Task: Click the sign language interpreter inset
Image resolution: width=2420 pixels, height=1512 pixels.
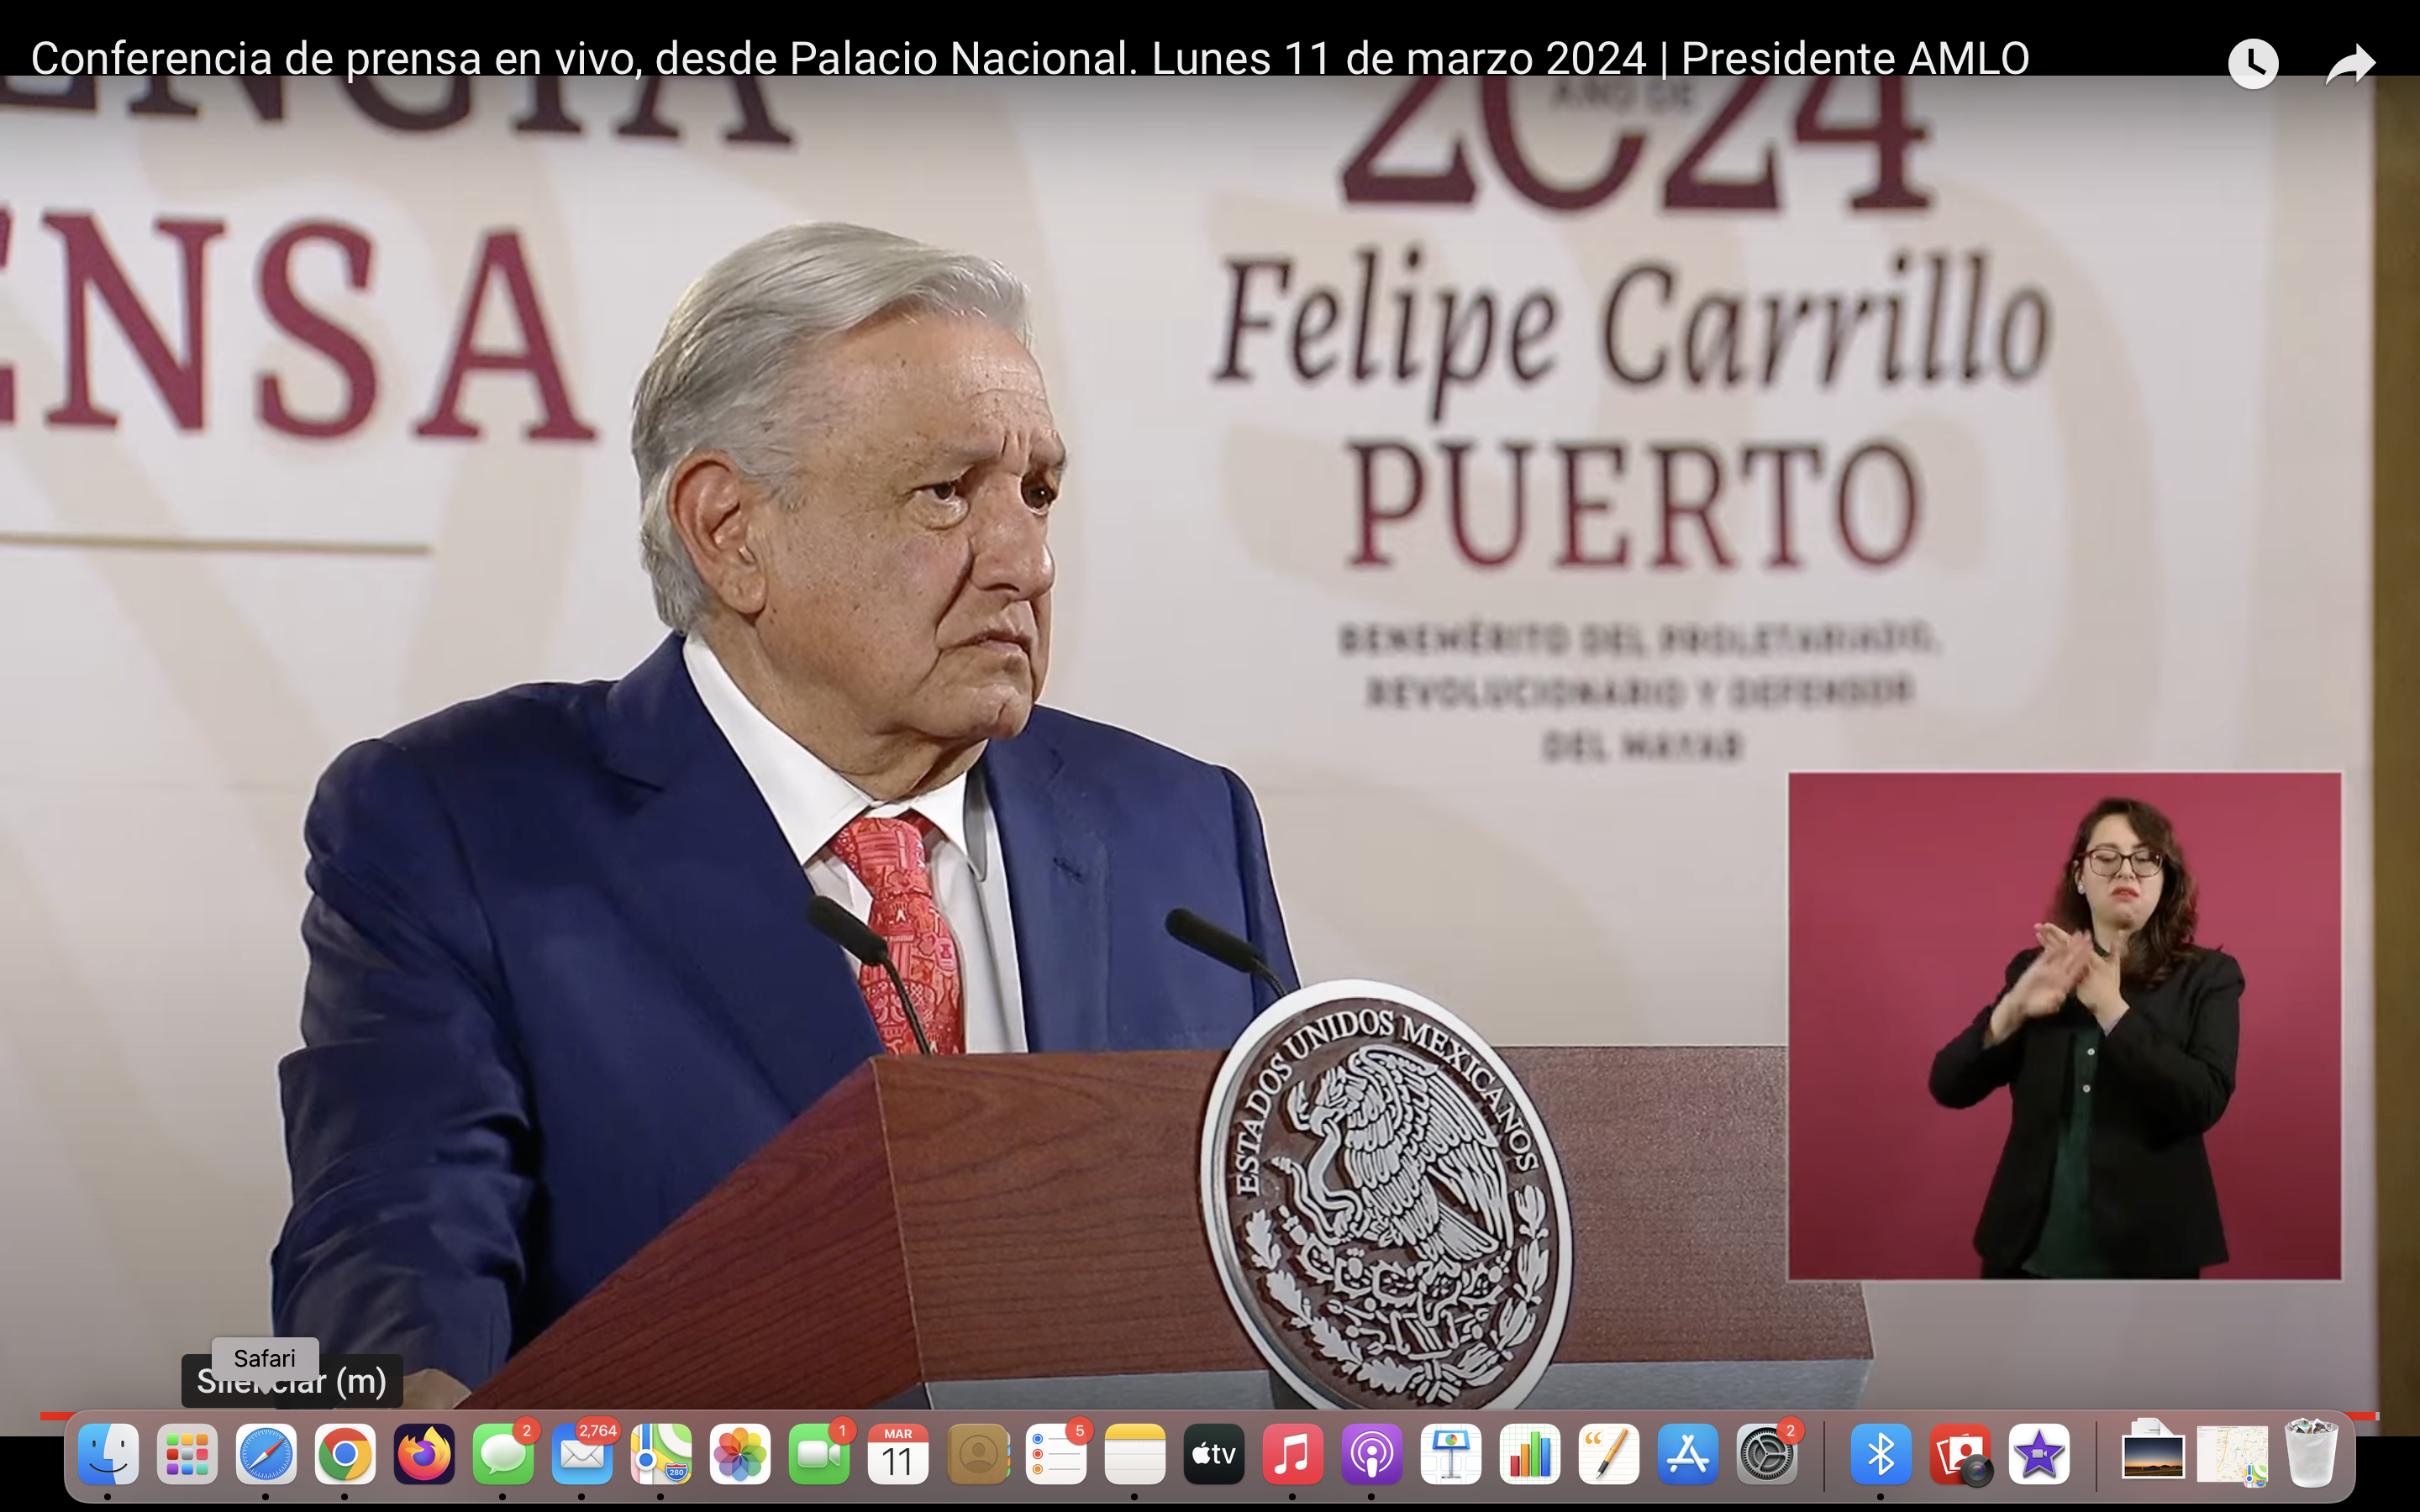Action: [2064, 1025]
